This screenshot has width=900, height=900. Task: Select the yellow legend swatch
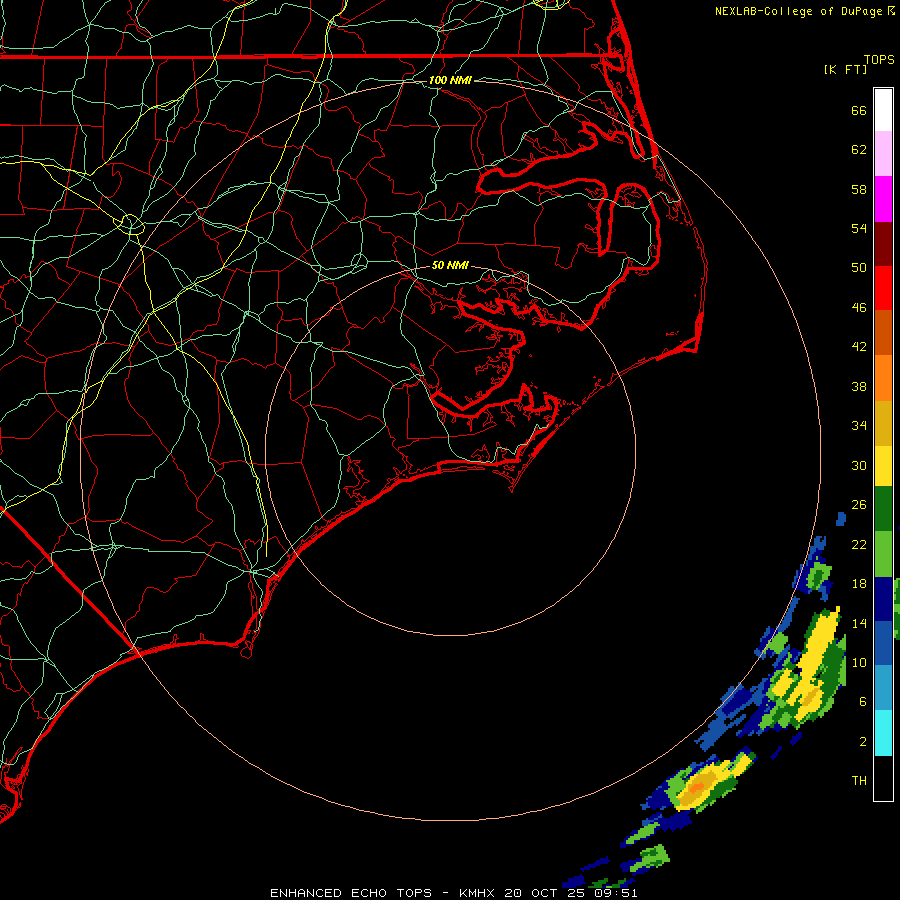click(x=883, y=466)
